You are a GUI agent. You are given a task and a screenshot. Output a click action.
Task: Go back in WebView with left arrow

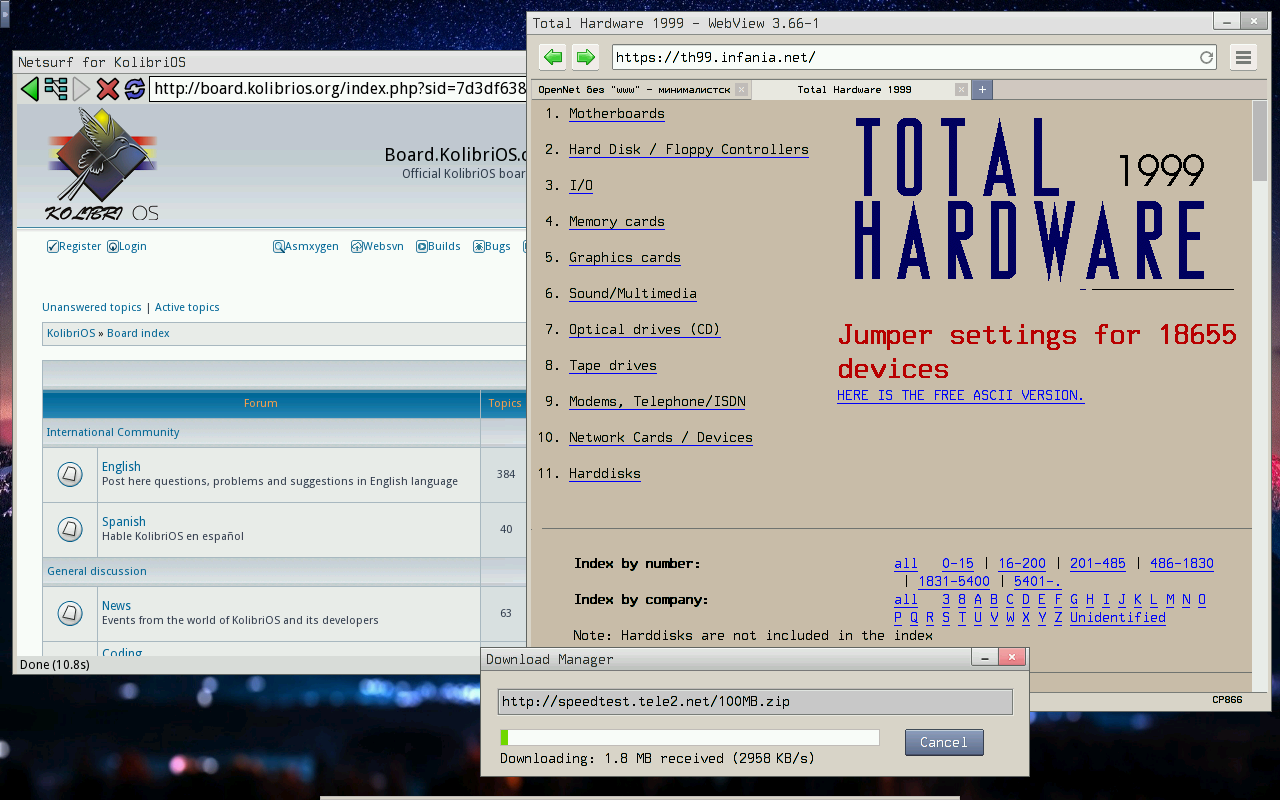[552, 57]
